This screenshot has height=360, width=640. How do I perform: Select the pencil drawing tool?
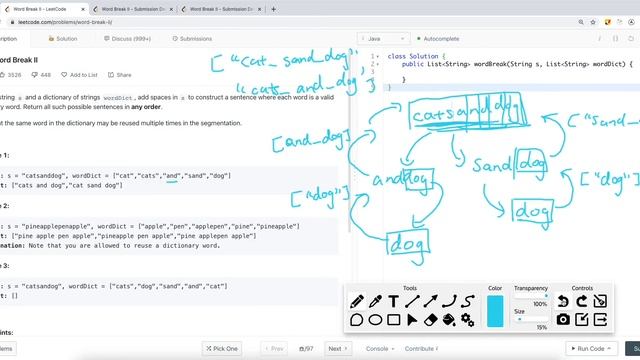(x=357, y=301)
